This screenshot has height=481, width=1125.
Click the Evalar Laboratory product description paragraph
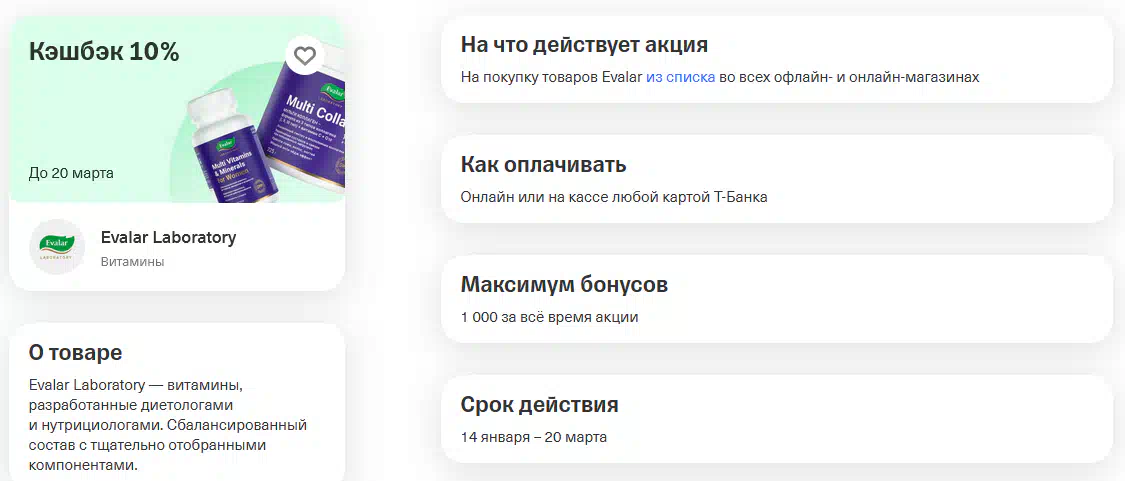(168, 425)
